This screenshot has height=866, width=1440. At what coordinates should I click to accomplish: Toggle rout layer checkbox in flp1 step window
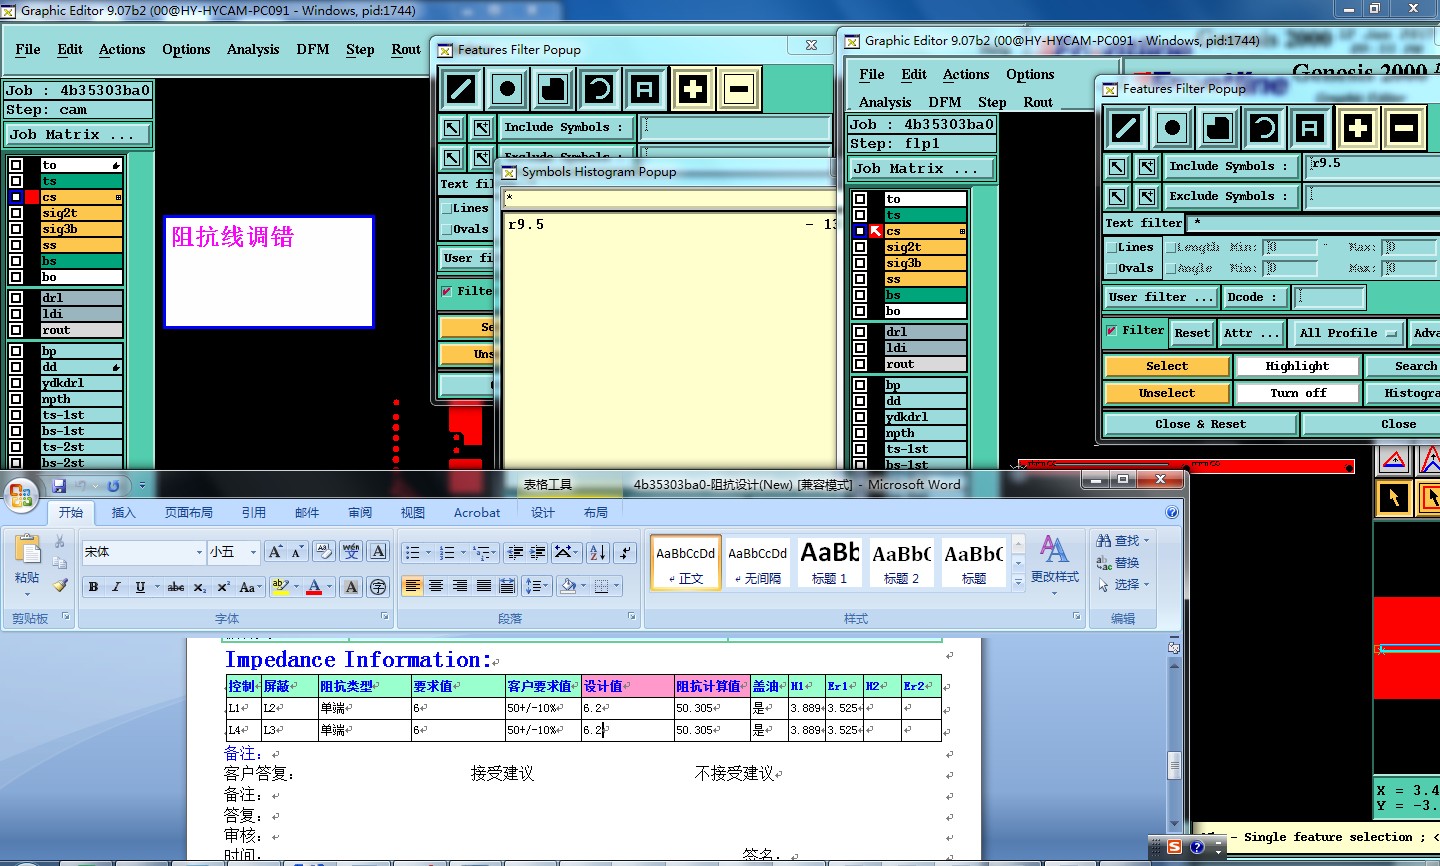[x=860, y=364]
